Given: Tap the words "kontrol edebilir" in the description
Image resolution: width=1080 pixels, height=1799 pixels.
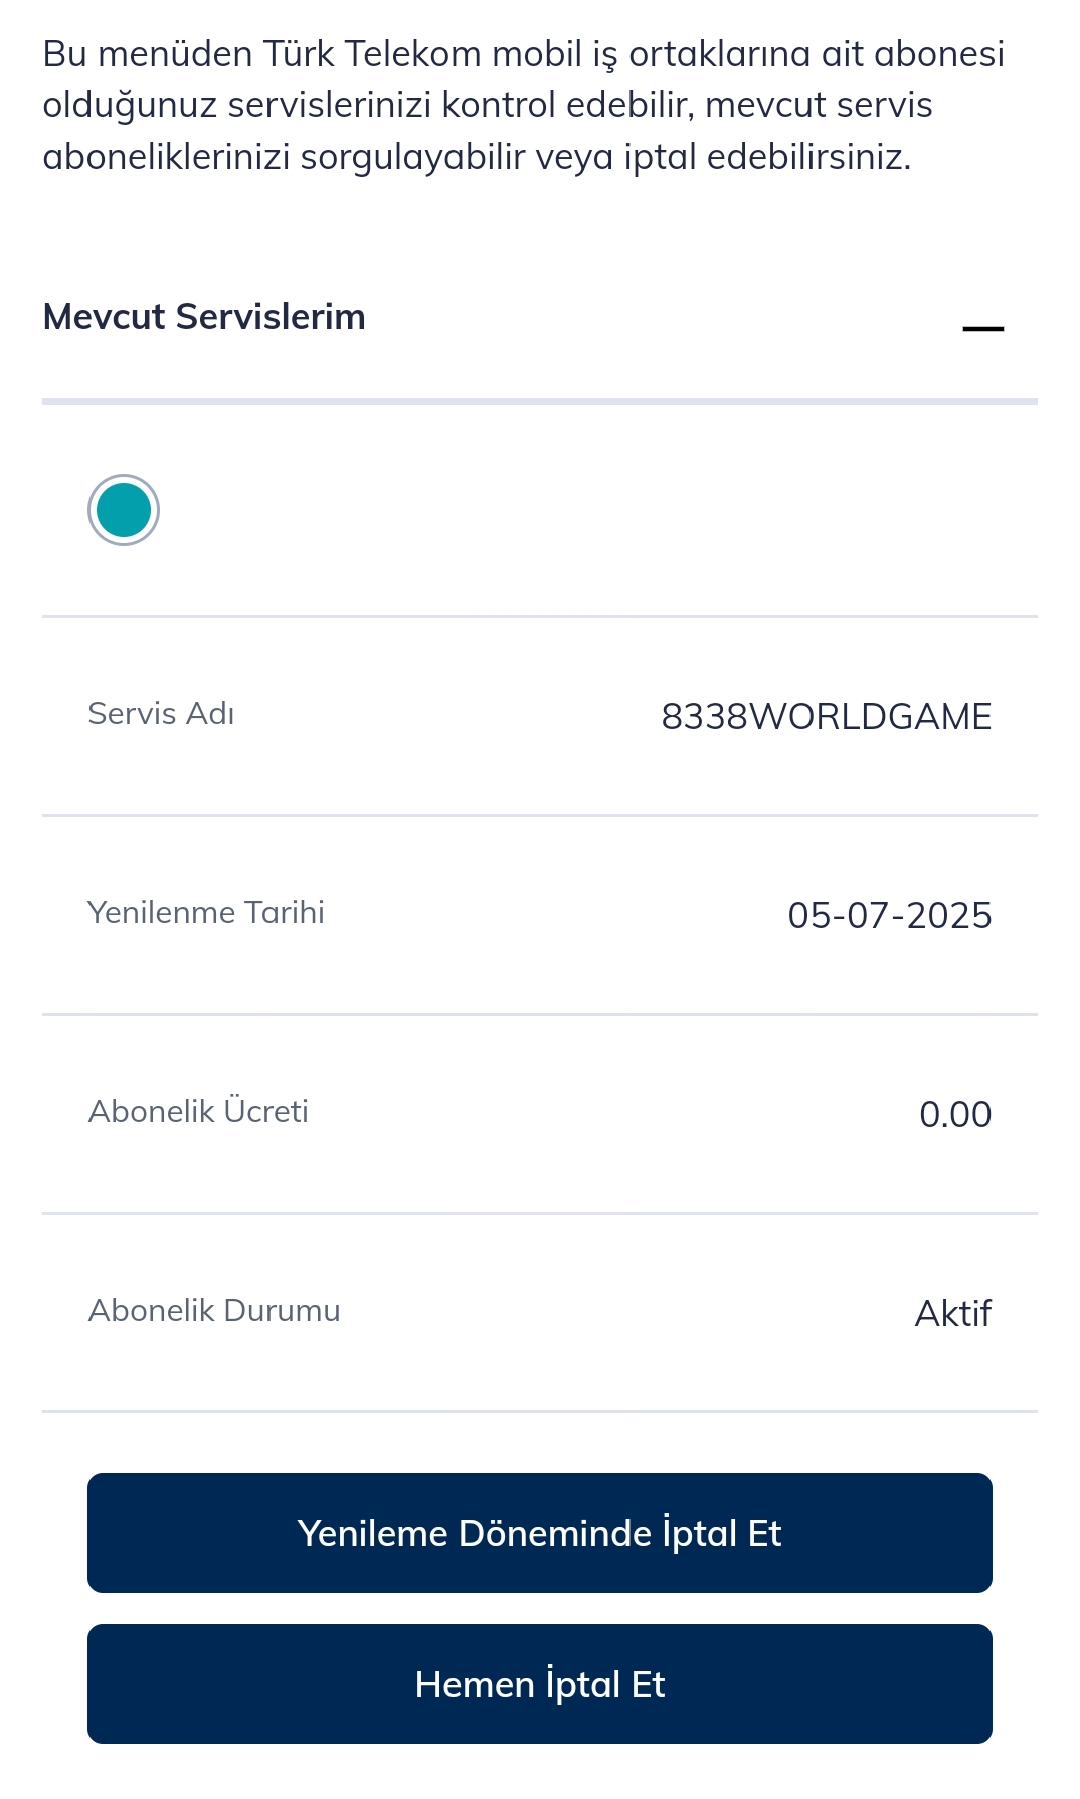Looking at the screenshot, I should click(x=567, y=105).
